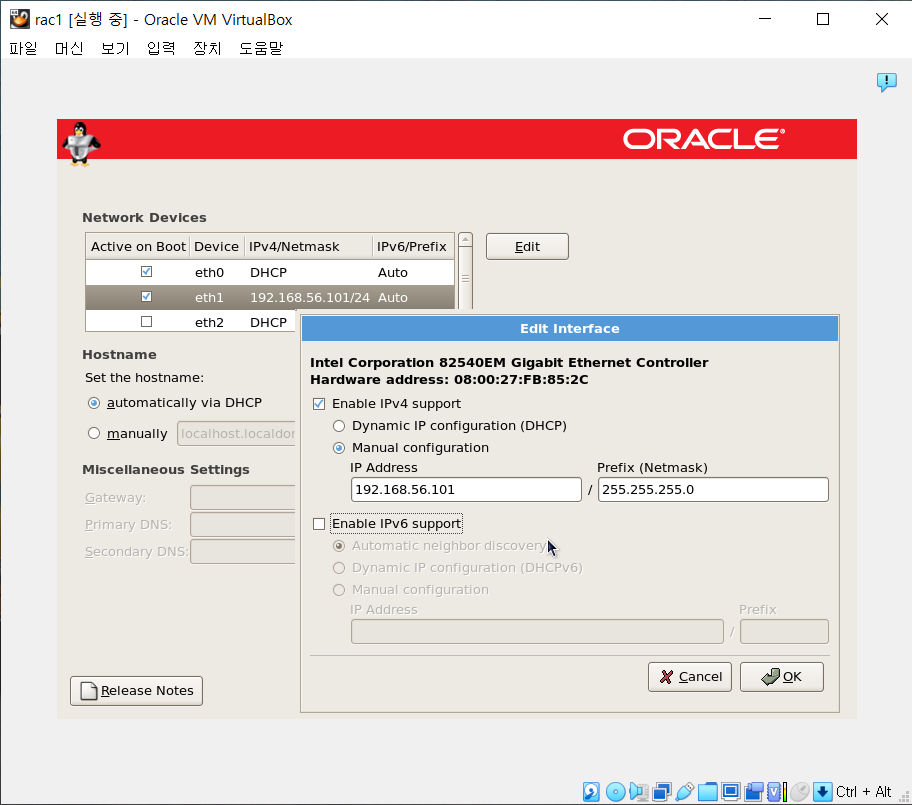Open the 파일 menu

point(23,48)
